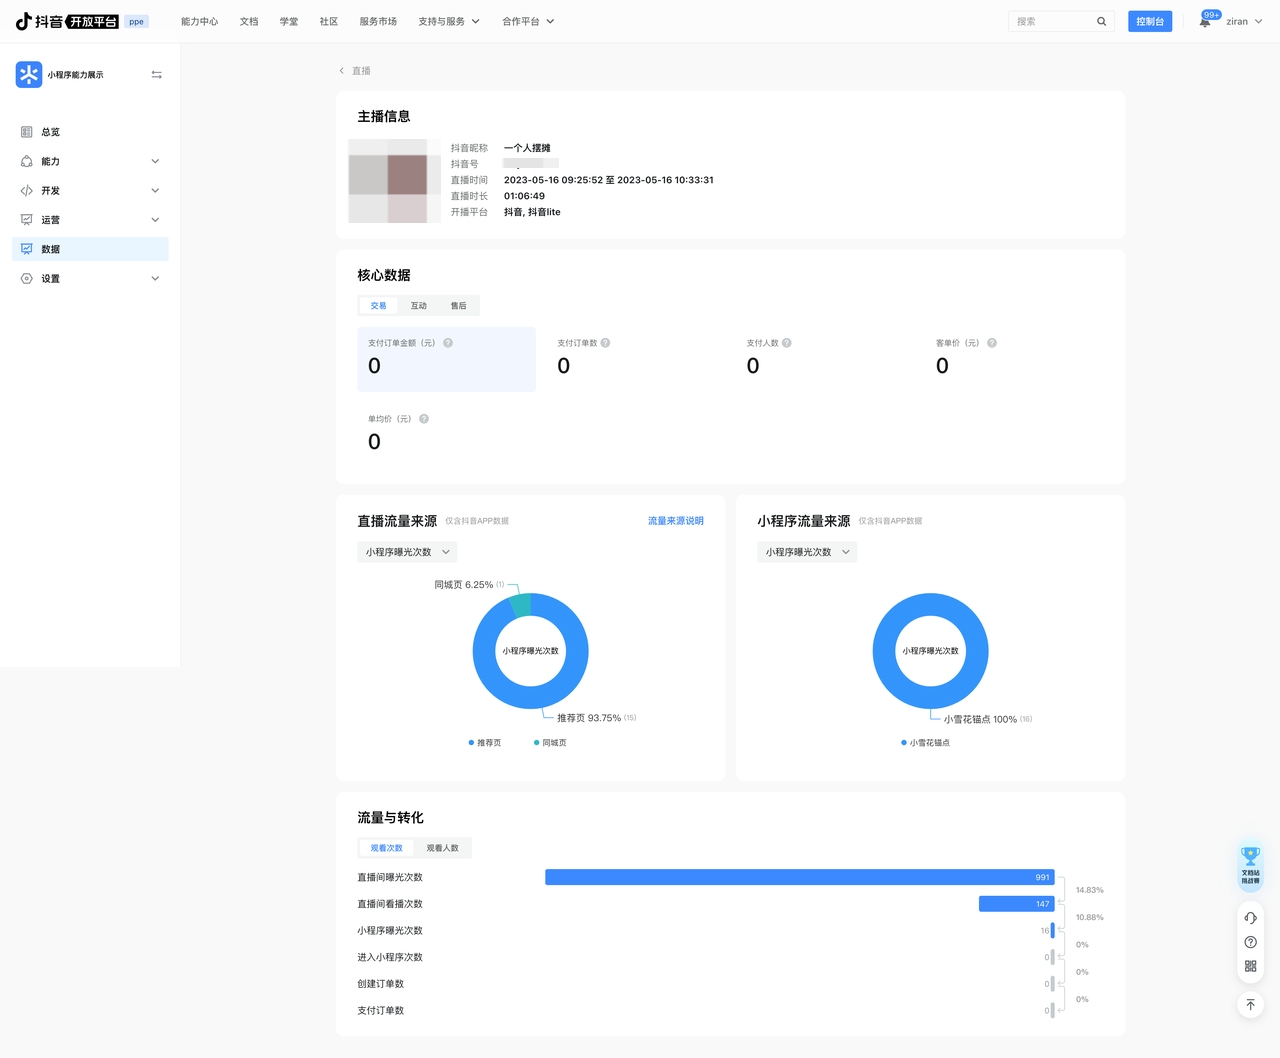Open the customer service headset icon
The width and height of the screenshot is (1280, 1058).
(x=1250, y=918)
